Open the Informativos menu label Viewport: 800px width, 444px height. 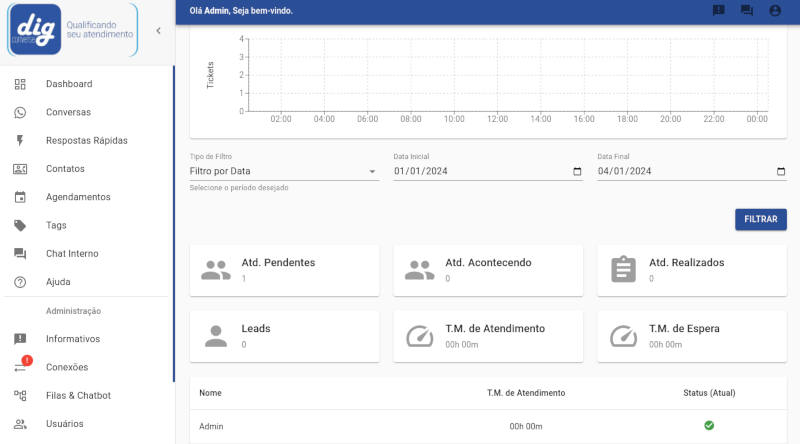point(73,339)
